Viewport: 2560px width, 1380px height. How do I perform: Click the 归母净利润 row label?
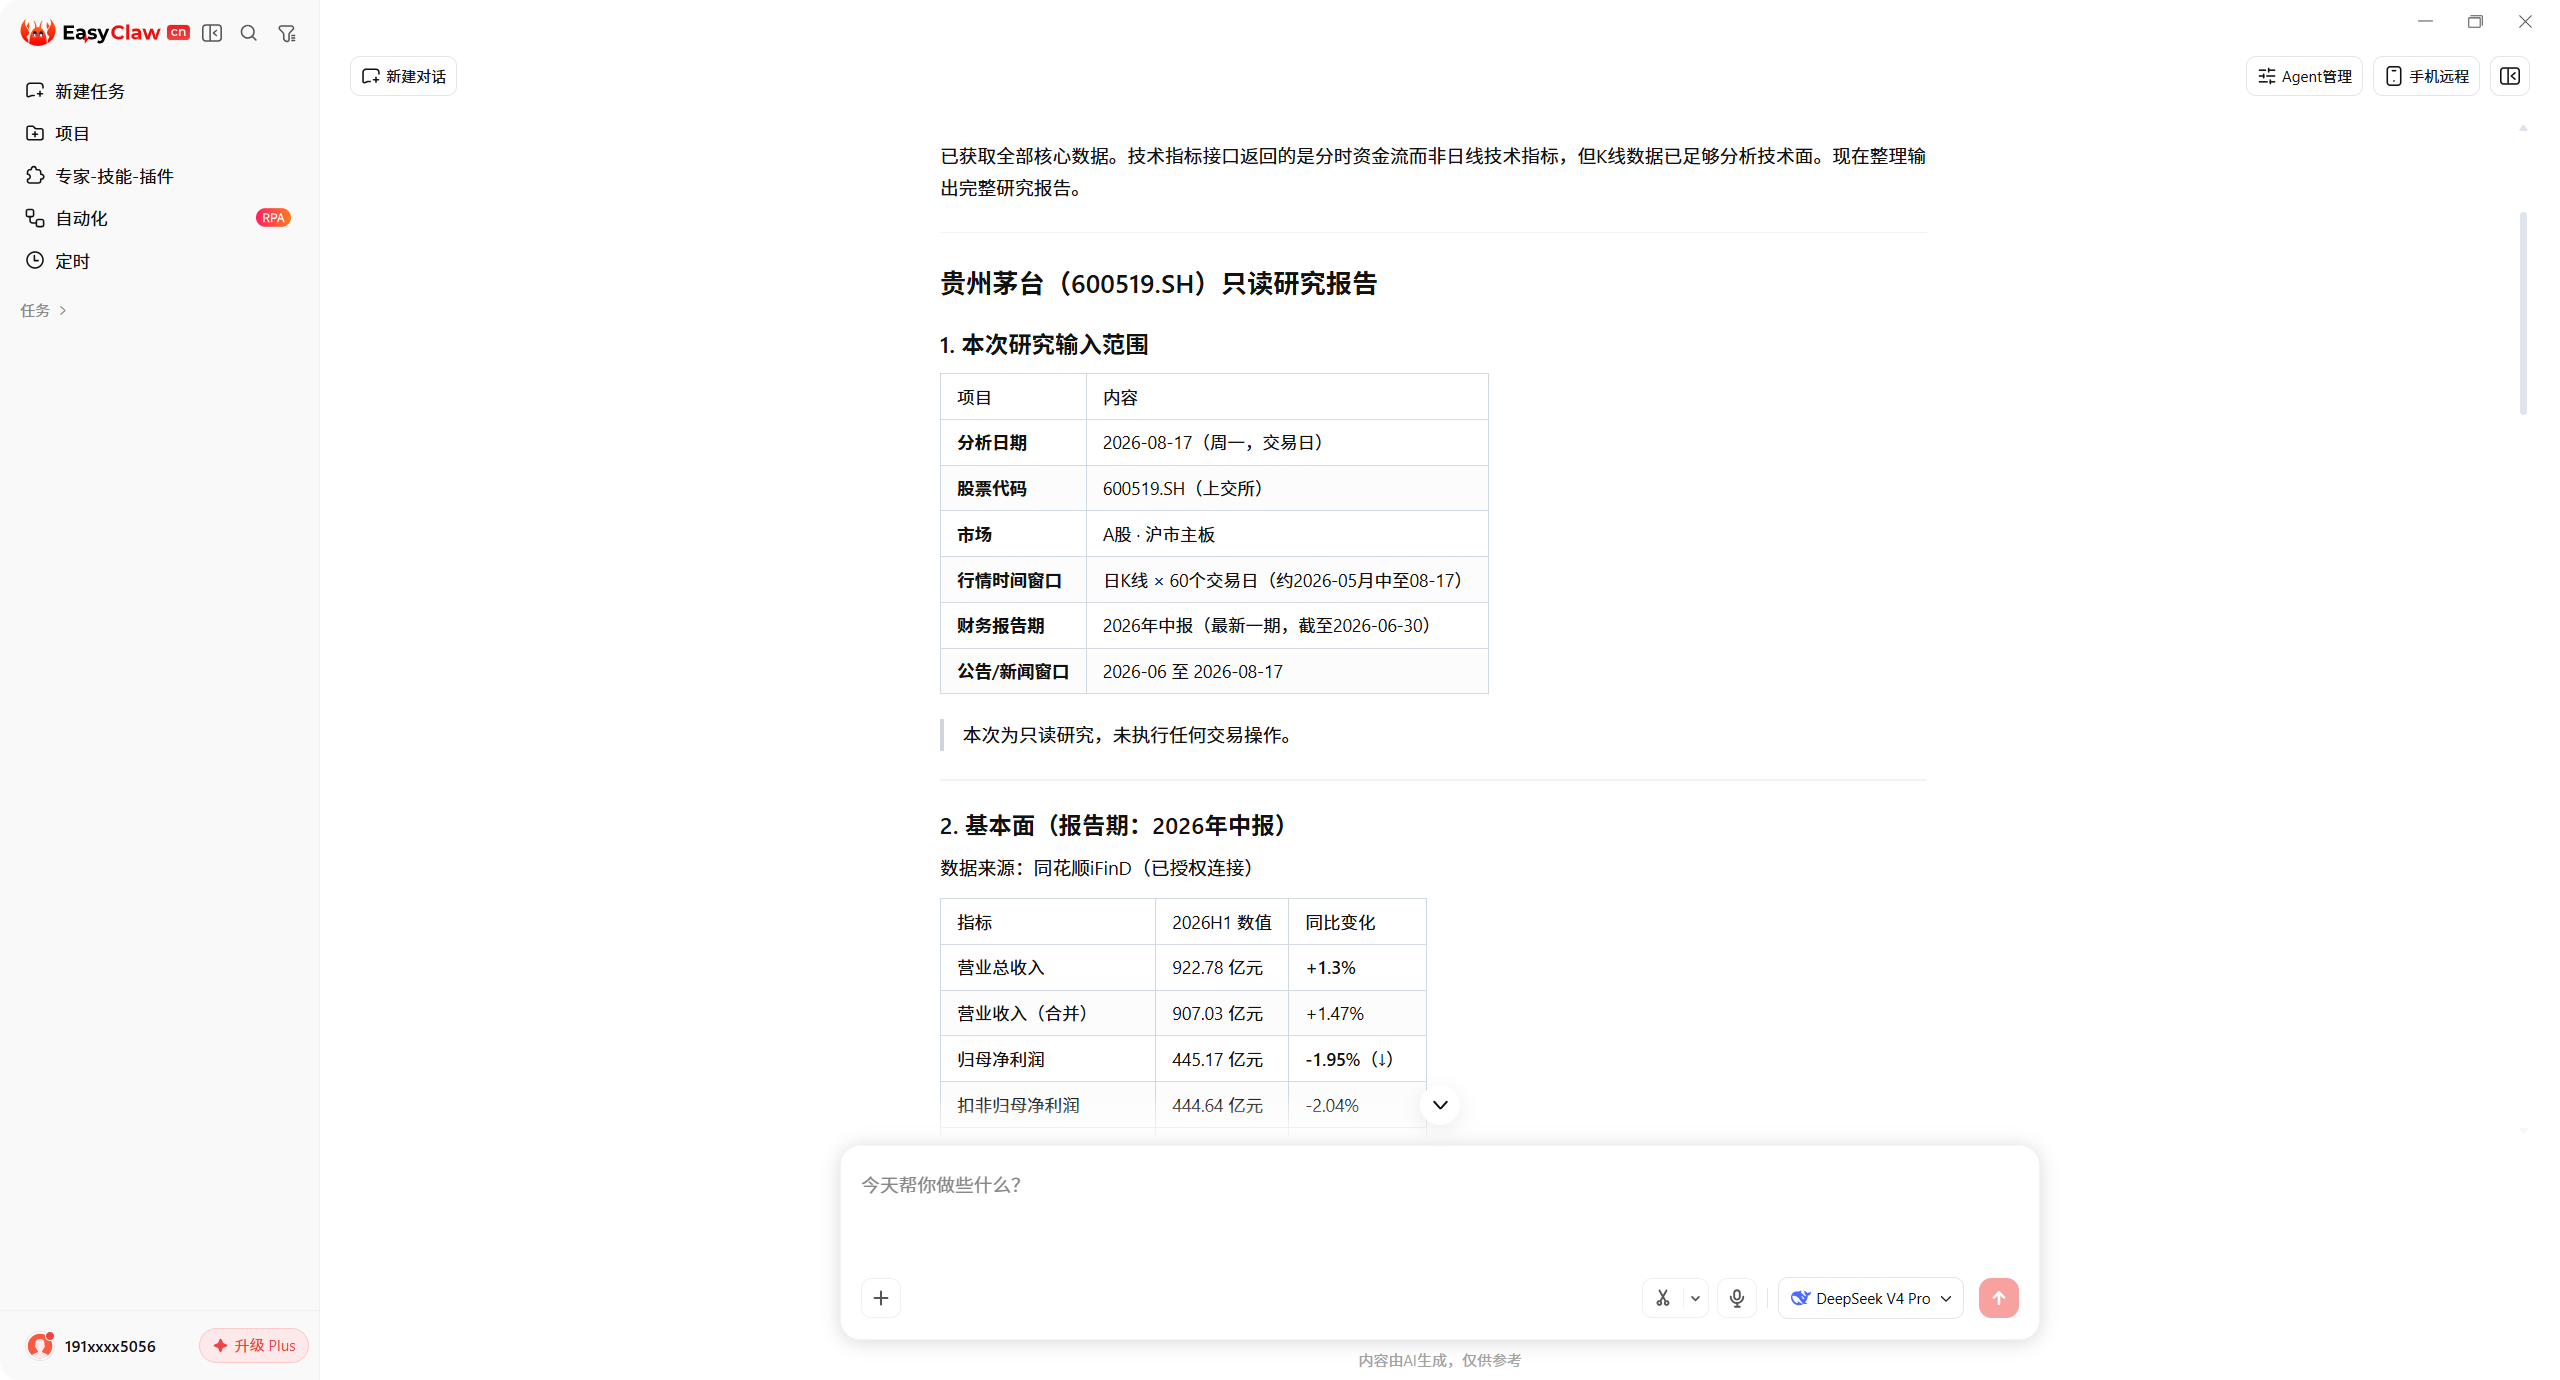click(x=1048, y=1059)
